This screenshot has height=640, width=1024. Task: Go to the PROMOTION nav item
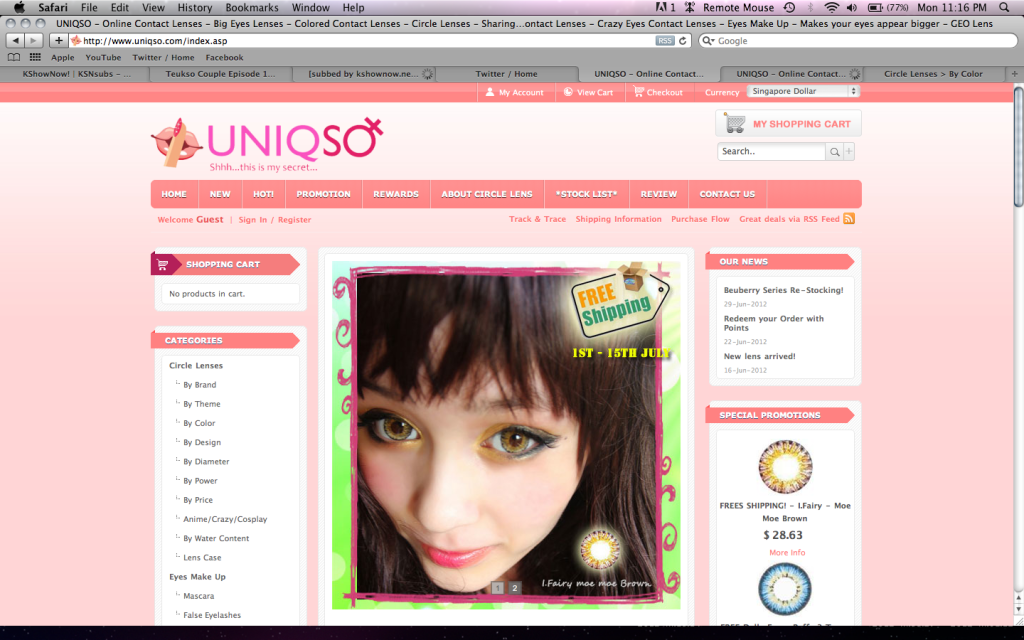point(323,194)
